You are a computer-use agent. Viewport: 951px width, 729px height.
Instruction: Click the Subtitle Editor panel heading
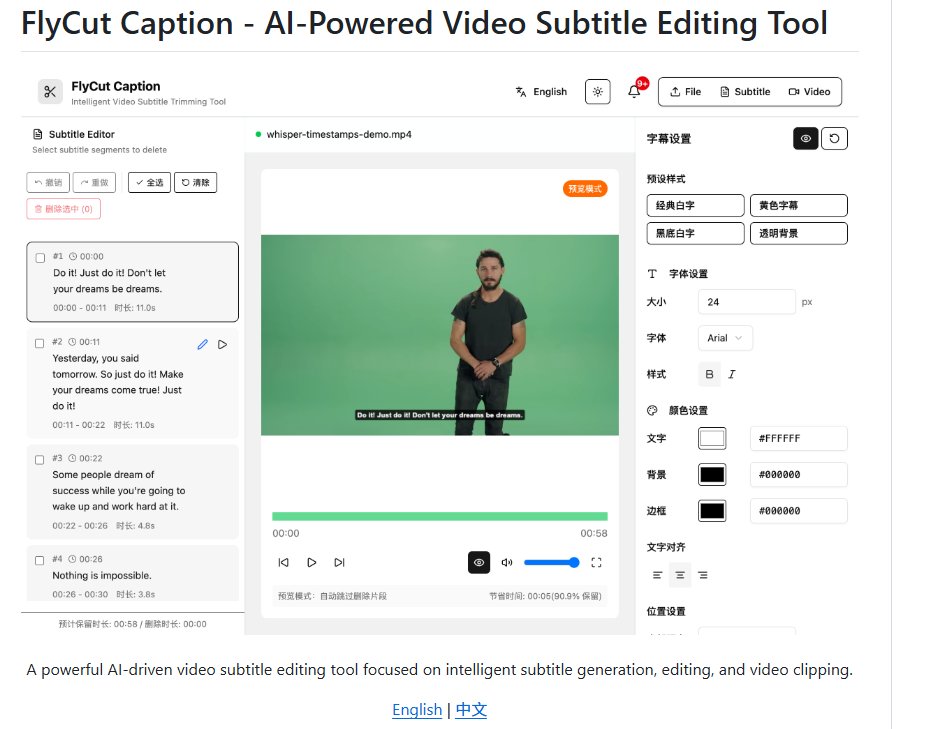pos(81,134)
